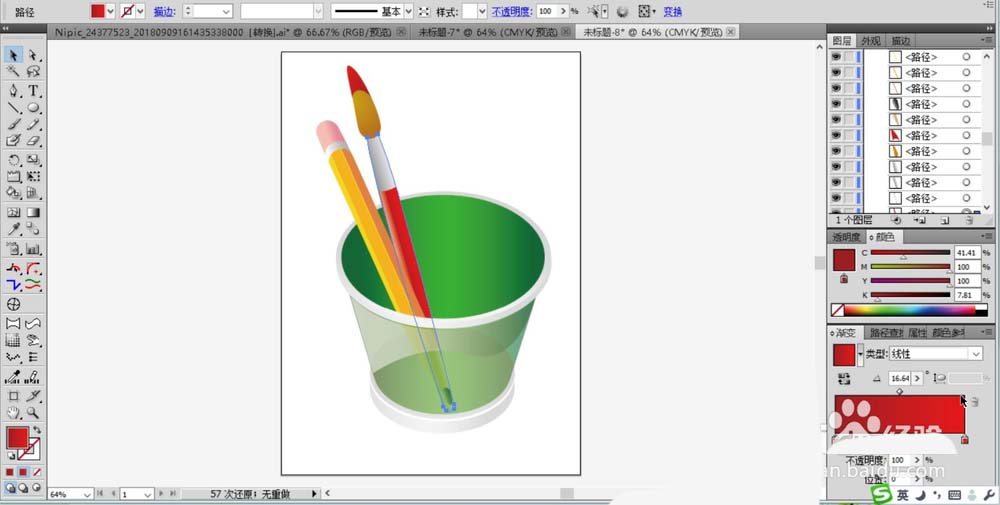Open the 描边 stroke panel tab
This screenshot has height=505, width=1000.
pyautogui.click(x=901, y=41)
